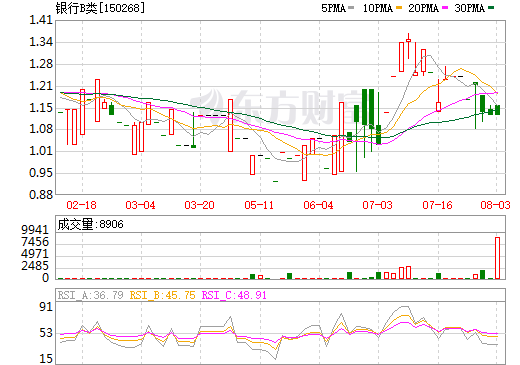Click the 07-16 date axis label
Viewport: 520px width, 365px height.
pos(437,205)
